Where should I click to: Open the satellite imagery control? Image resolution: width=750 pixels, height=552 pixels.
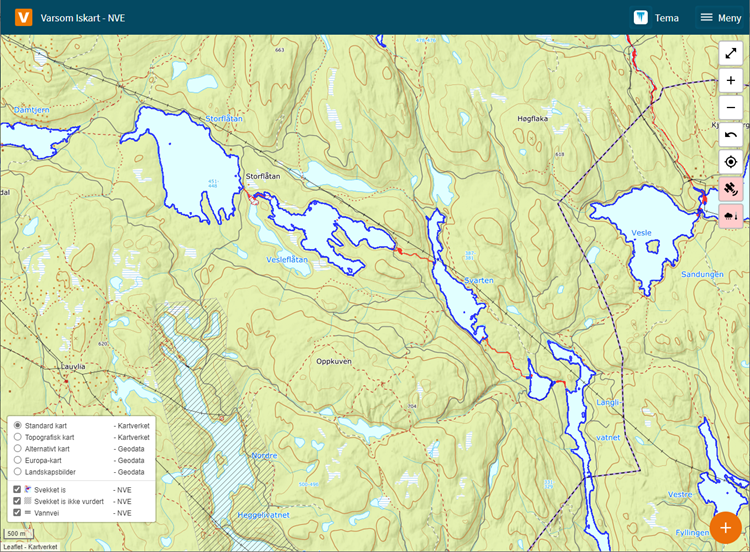click(730, 189)
